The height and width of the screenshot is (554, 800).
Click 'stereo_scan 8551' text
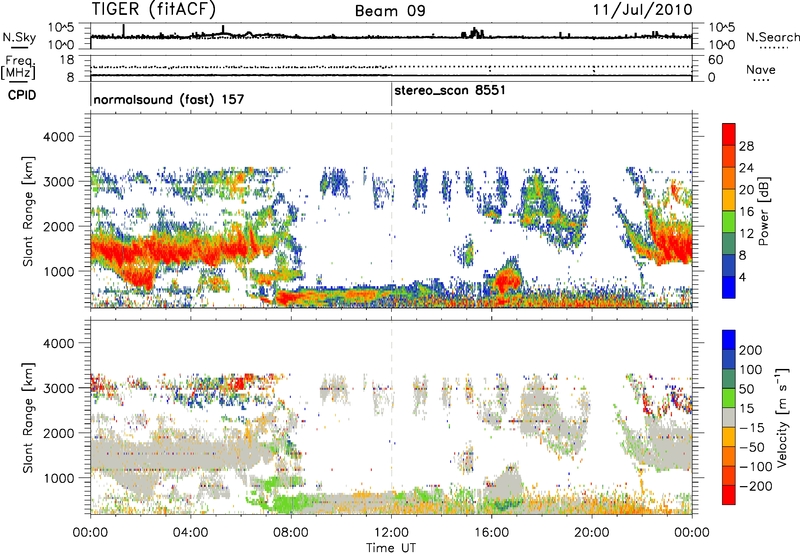pos(450,91)
